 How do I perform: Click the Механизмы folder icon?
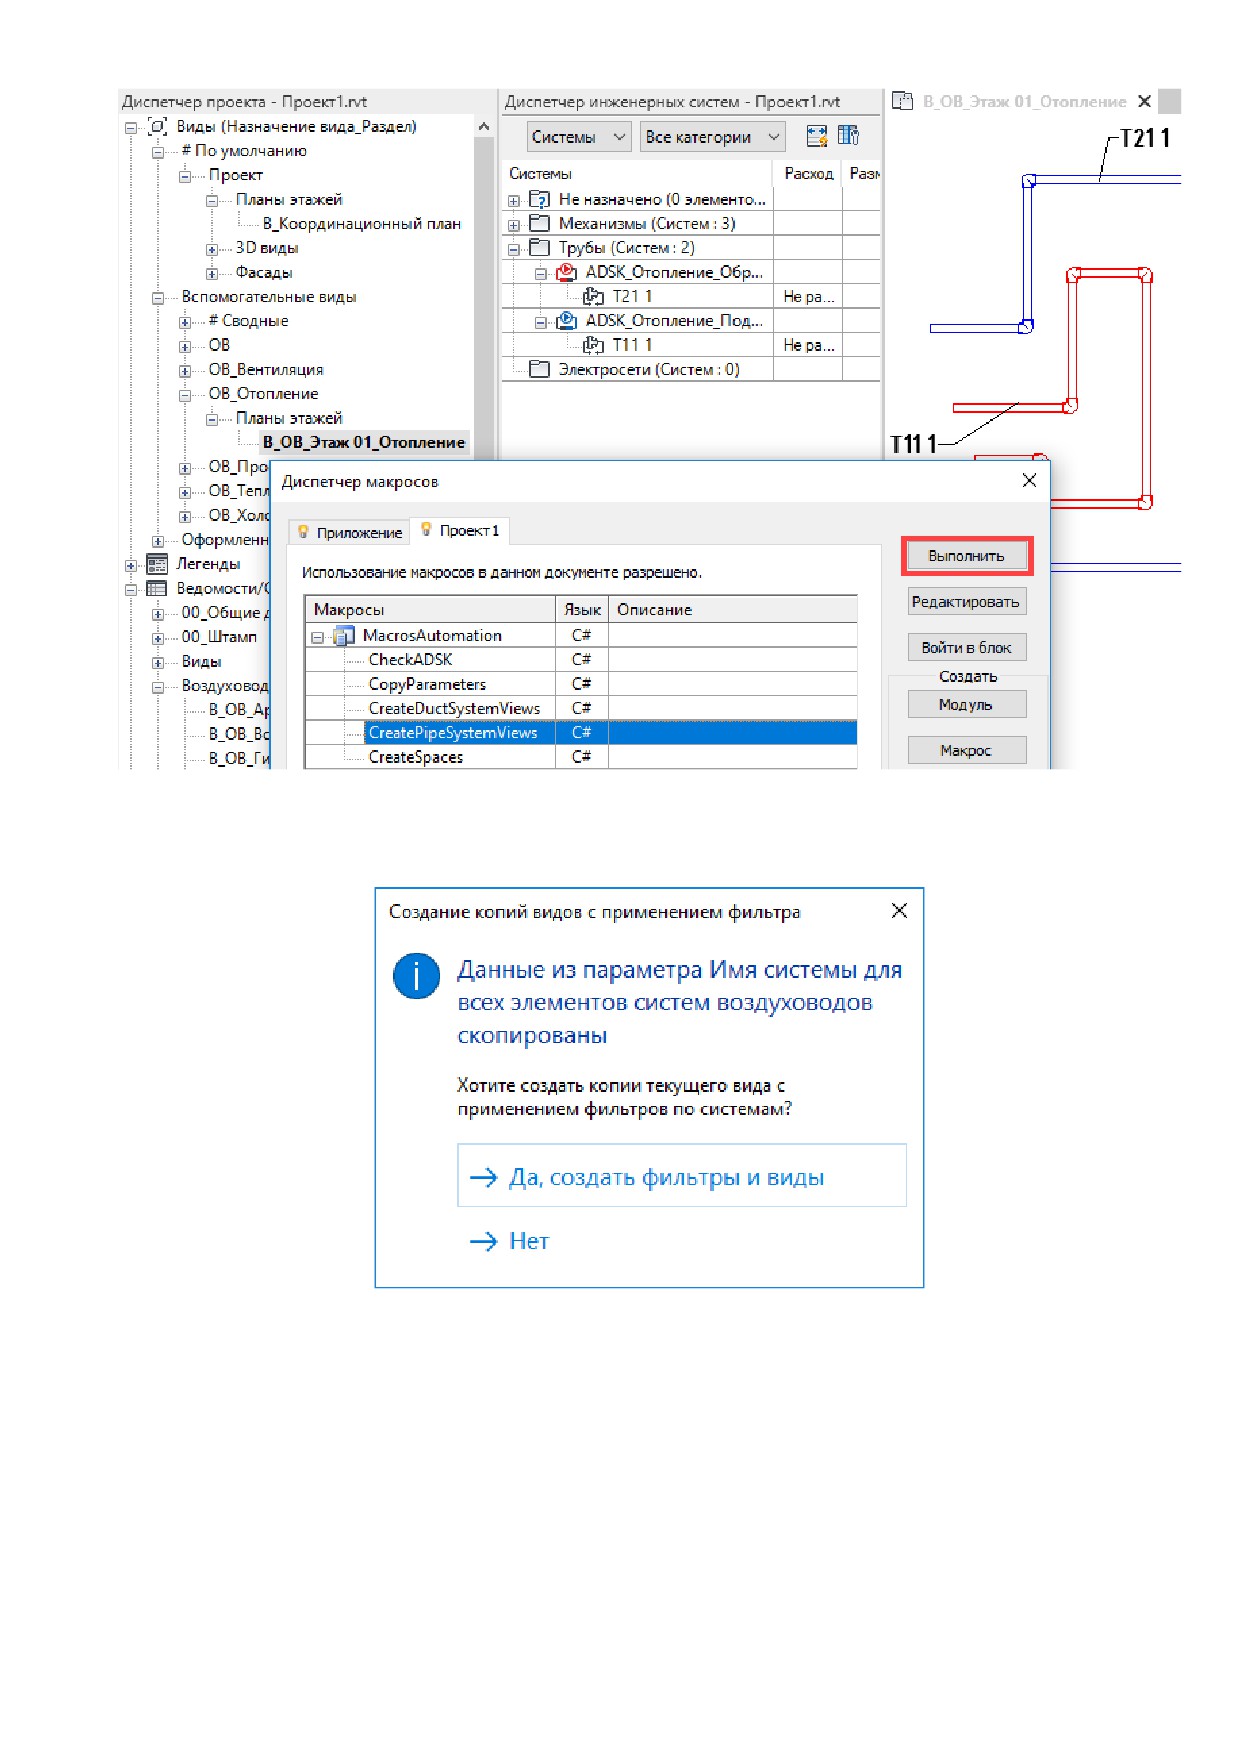[539, 224]
